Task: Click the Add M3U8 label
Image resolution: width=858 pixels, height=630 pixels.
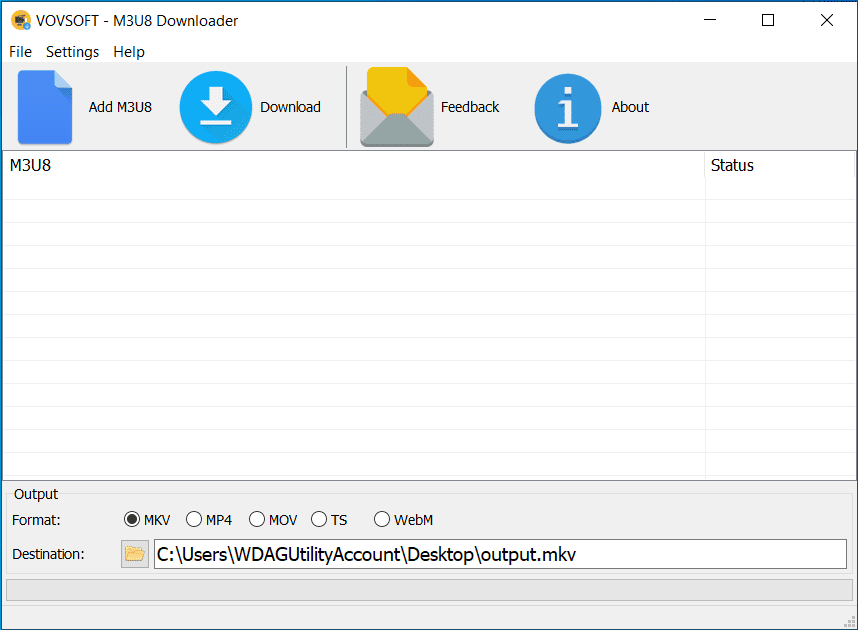Action: pos(120,107)
